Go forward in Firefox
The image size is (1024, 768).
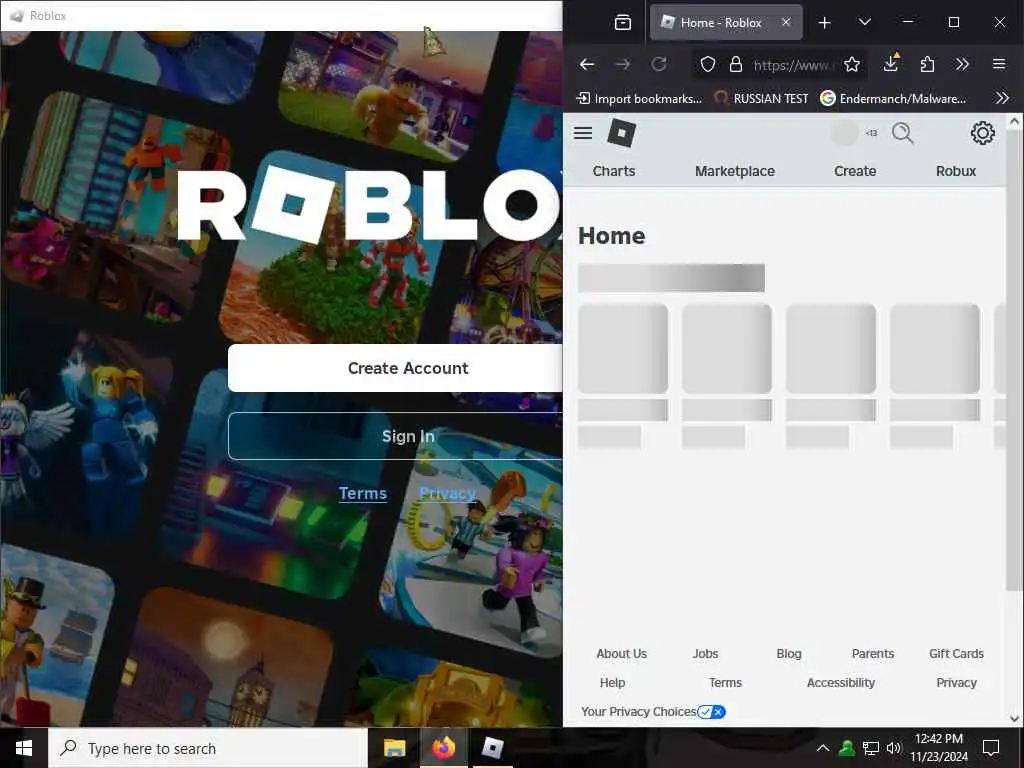tap(623, 64)
